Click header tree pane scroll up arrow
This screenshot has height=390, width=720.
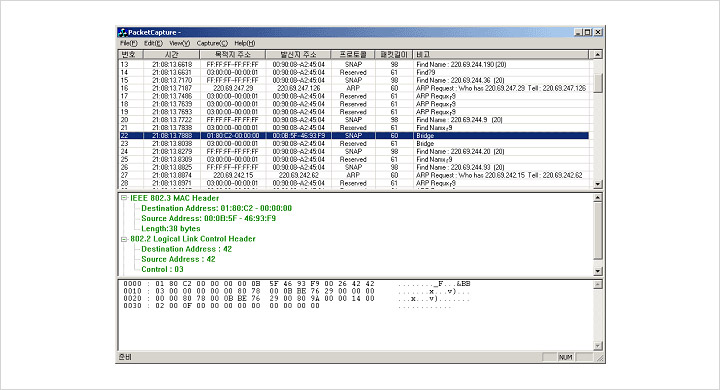pyautogui.click(x=597, y=198)
